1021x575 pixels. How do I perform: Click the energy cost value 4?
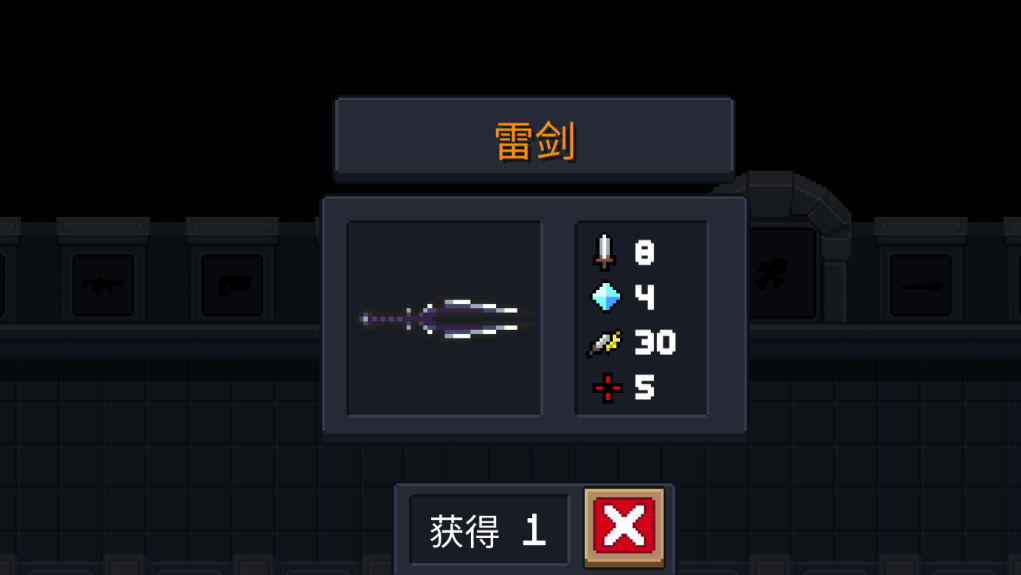(x=644, y=297)
